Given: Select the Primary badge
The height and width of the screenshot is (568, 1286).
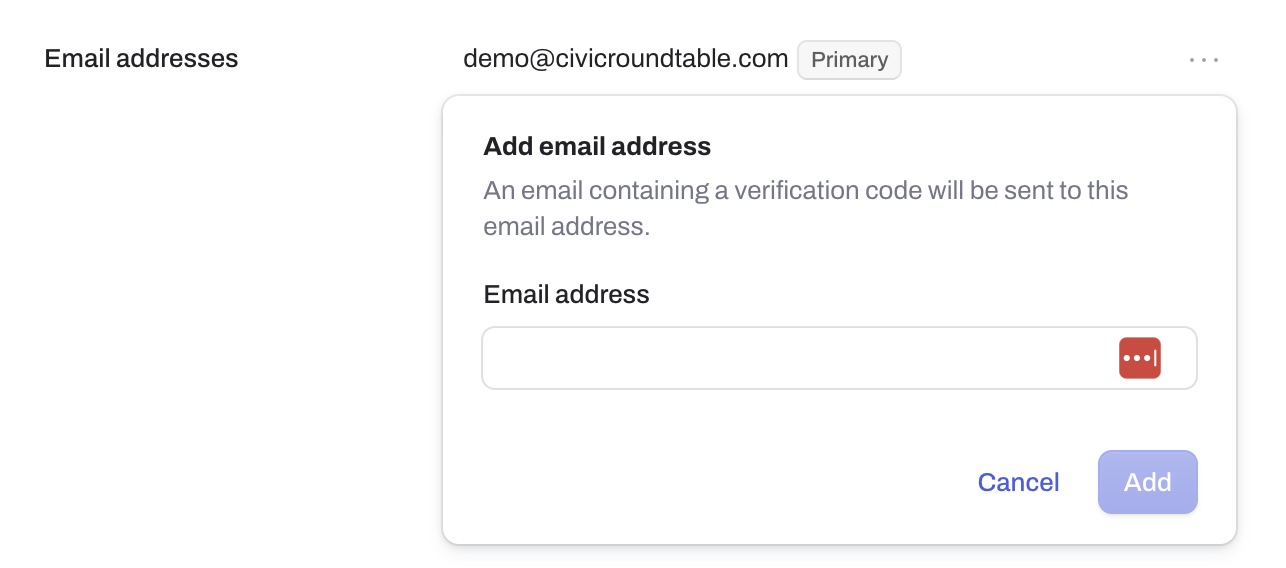Looking at the screenshot, I should [x=849, y=60].
